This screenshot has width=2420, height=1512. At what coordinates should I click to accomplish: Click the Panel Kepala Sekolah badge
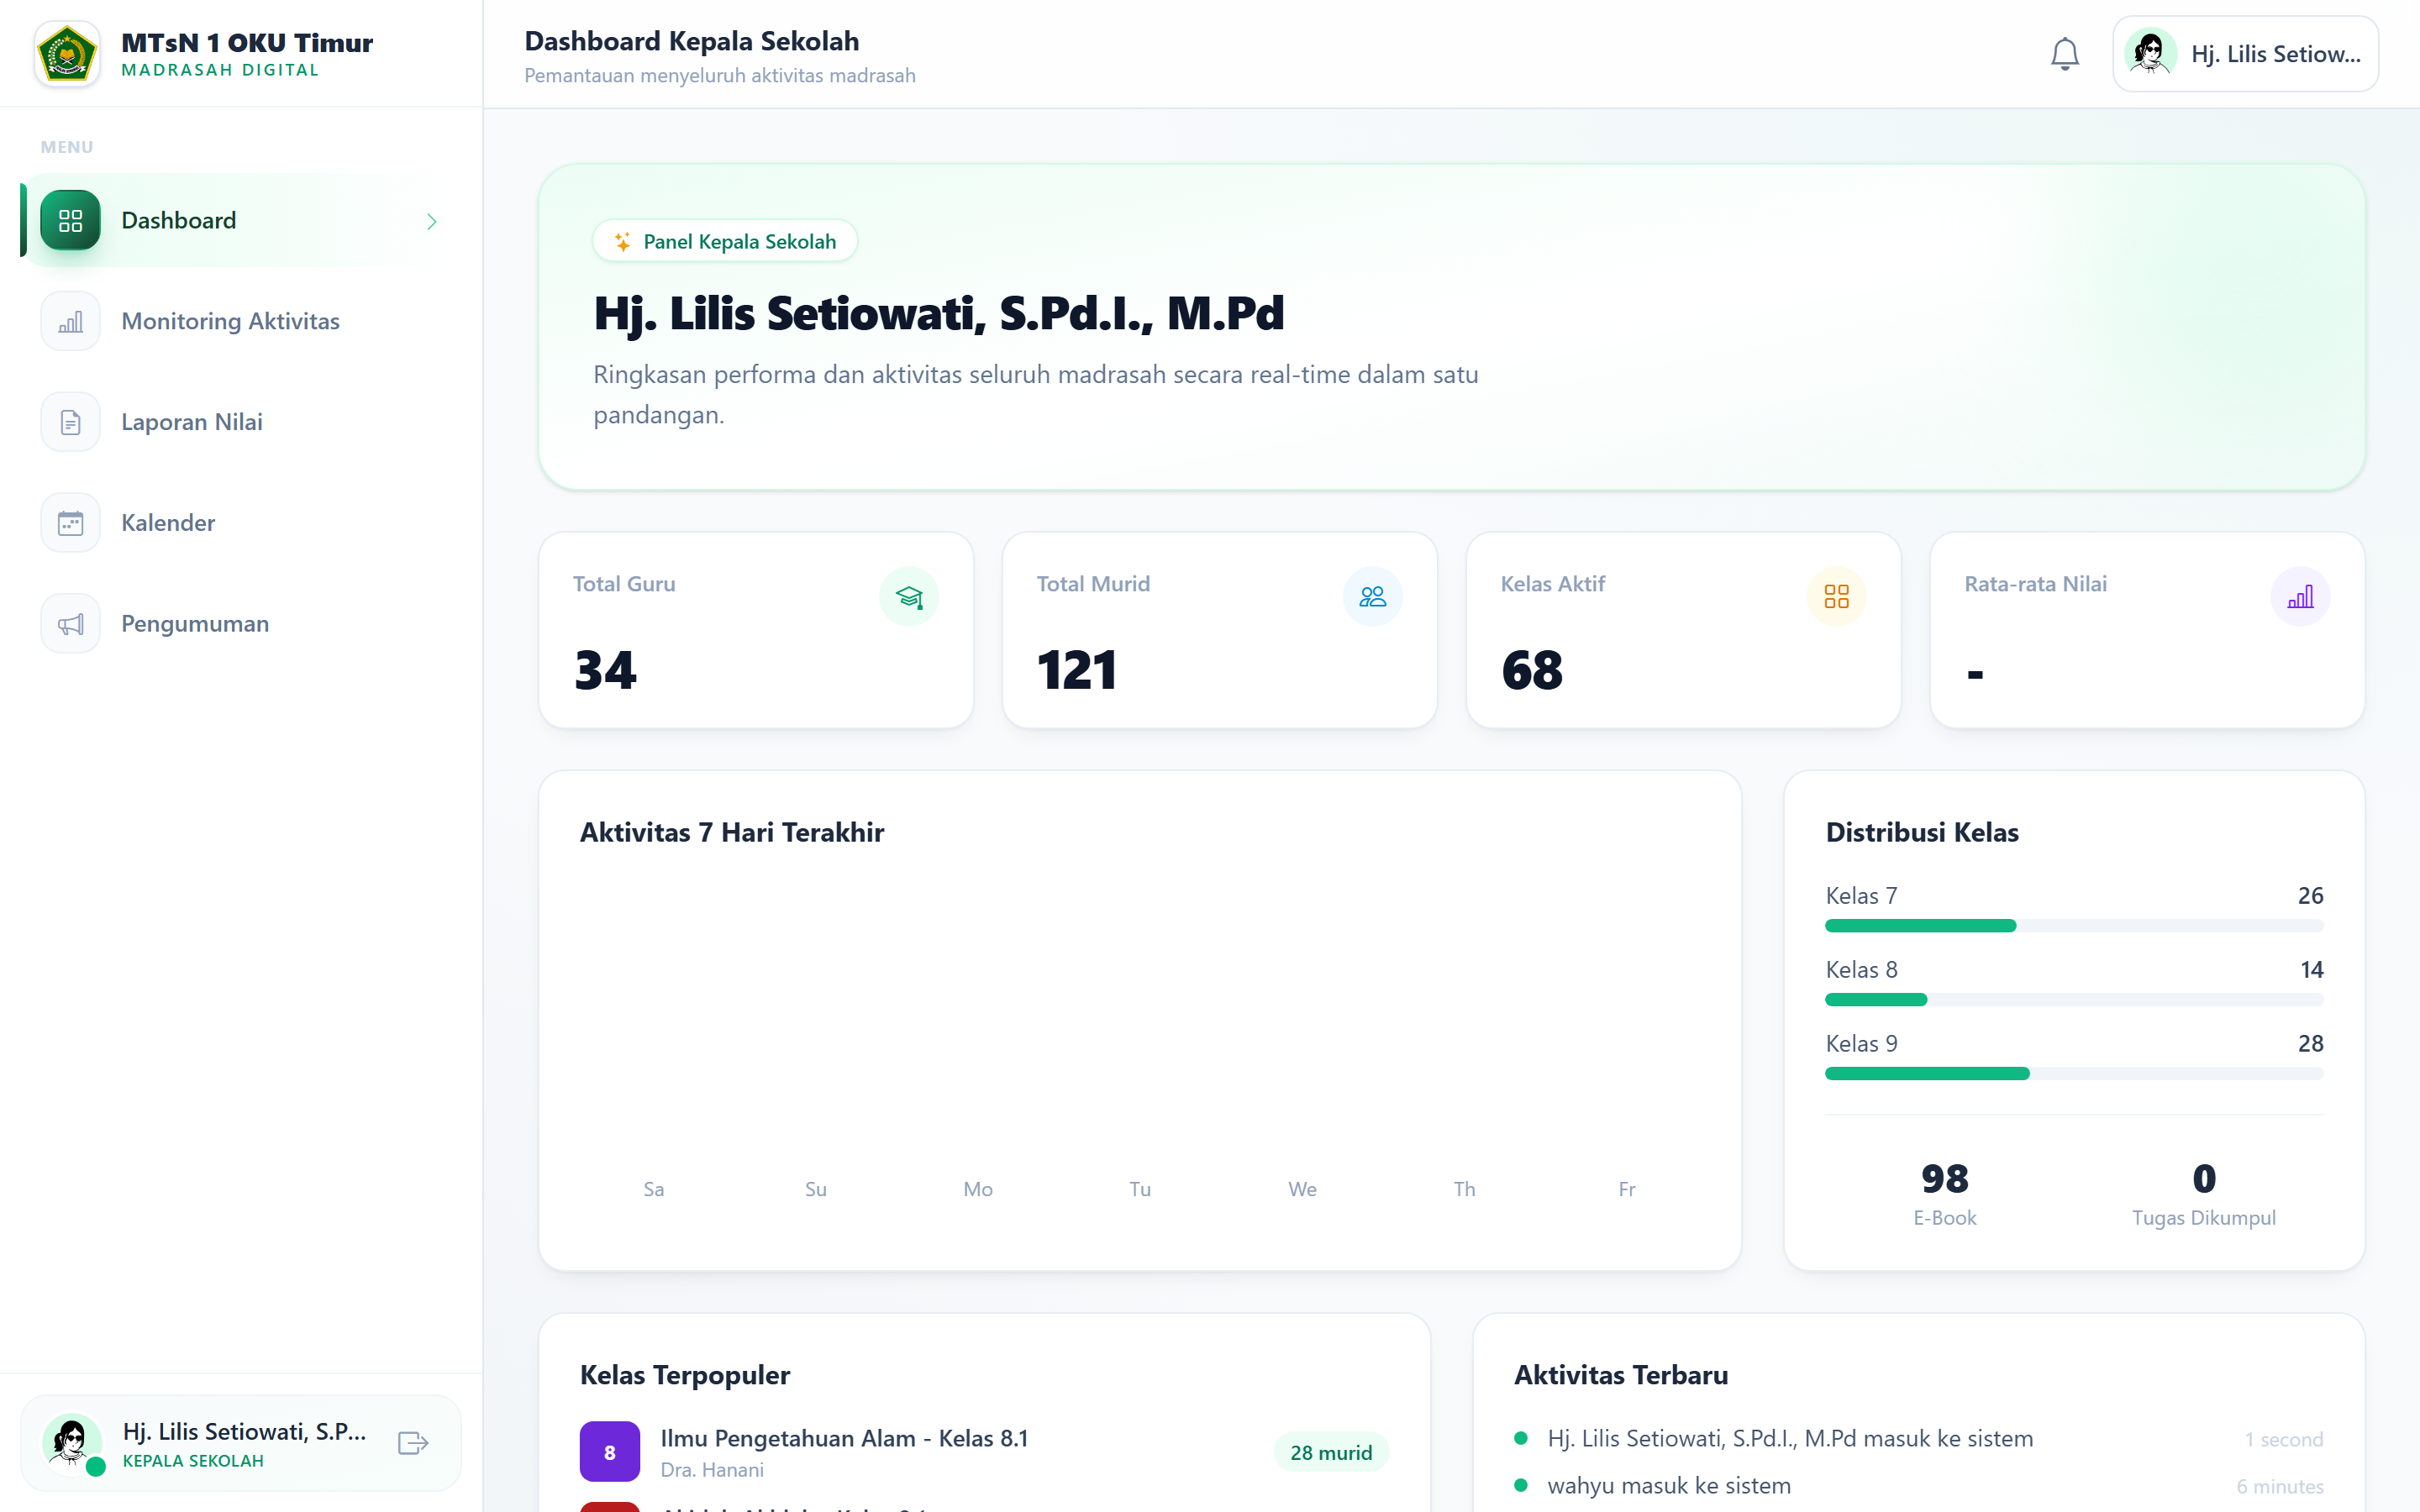coord(725,242)
